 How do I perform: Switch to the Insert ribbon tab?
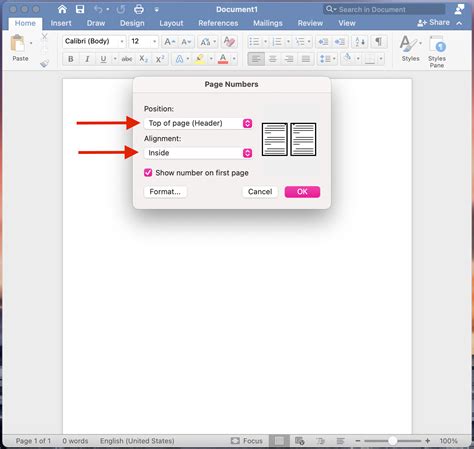61,23
